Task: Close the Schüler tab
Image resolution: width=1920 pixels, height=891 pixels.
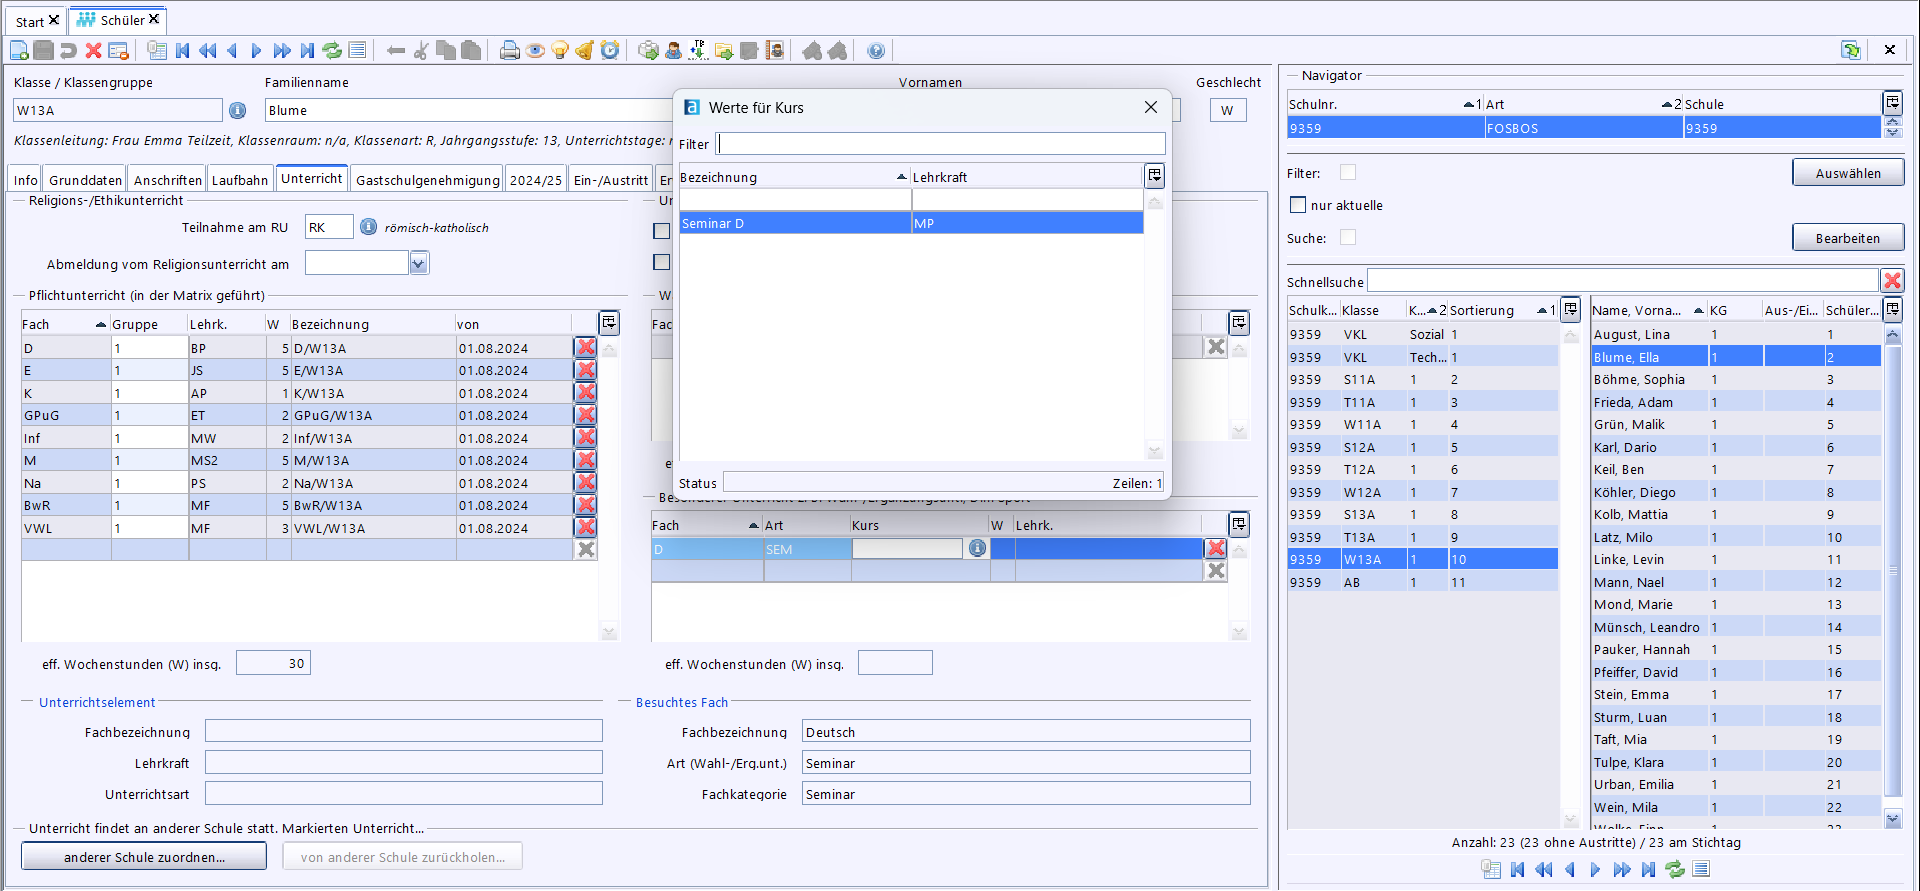Action: click(x=154, y=19)
